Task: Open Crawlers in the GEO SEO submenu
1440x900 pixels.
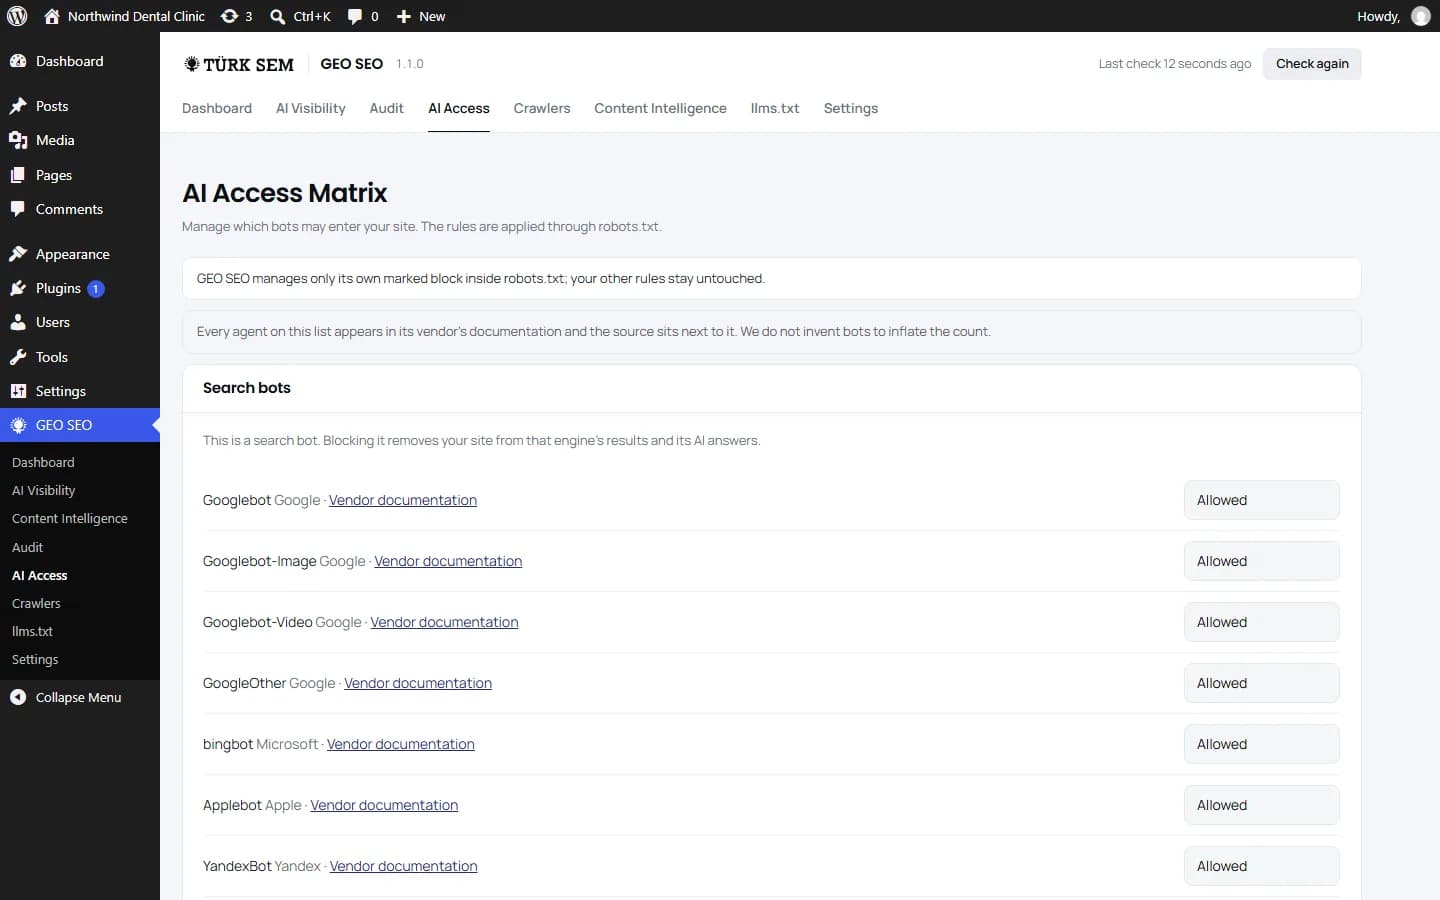Action: coord(36,603)
